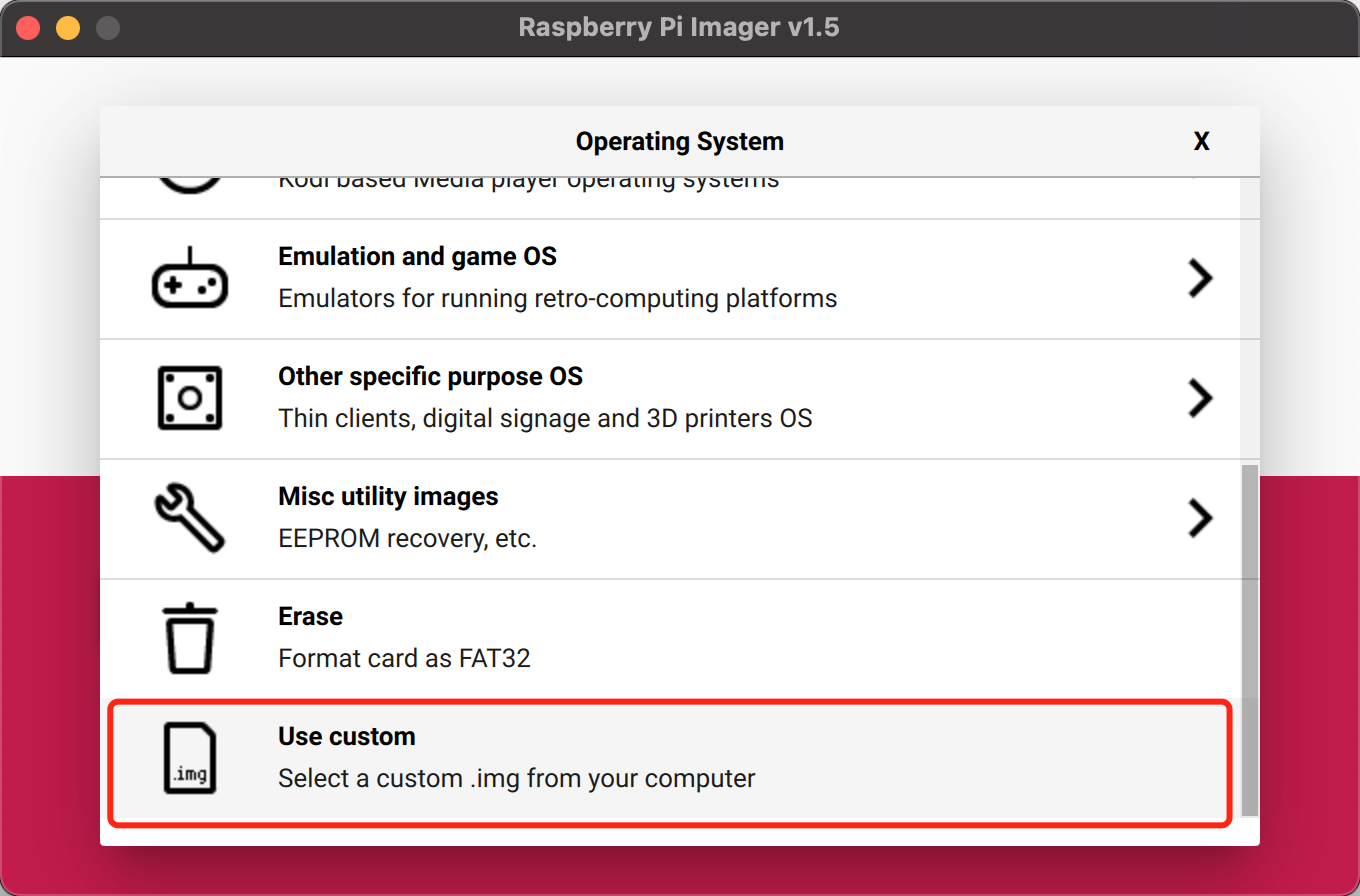
Task: Click the trash can Erase icon
Action: (189, 638)
